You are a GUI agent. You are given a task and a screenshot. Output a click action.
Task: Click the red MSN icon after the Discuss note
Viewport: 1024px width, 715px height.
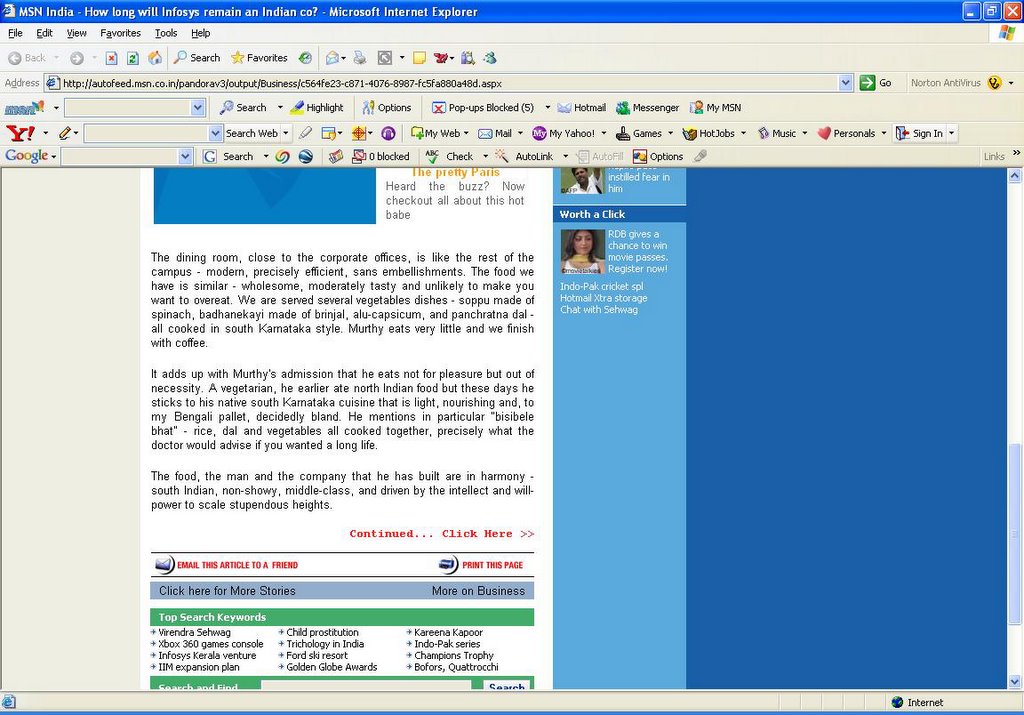(x=441, y=58)
